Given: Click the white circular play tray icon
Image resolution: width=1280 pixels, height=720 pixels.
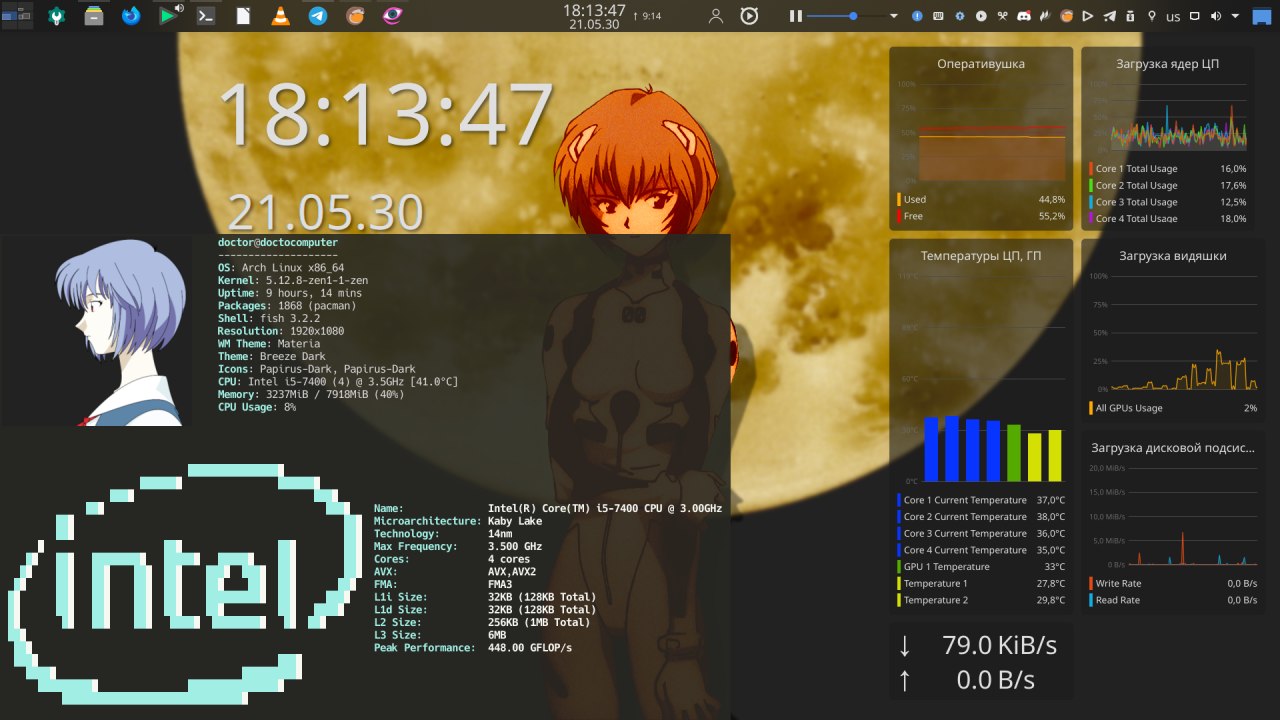Looking at the screenshot, I should [981, 16].
